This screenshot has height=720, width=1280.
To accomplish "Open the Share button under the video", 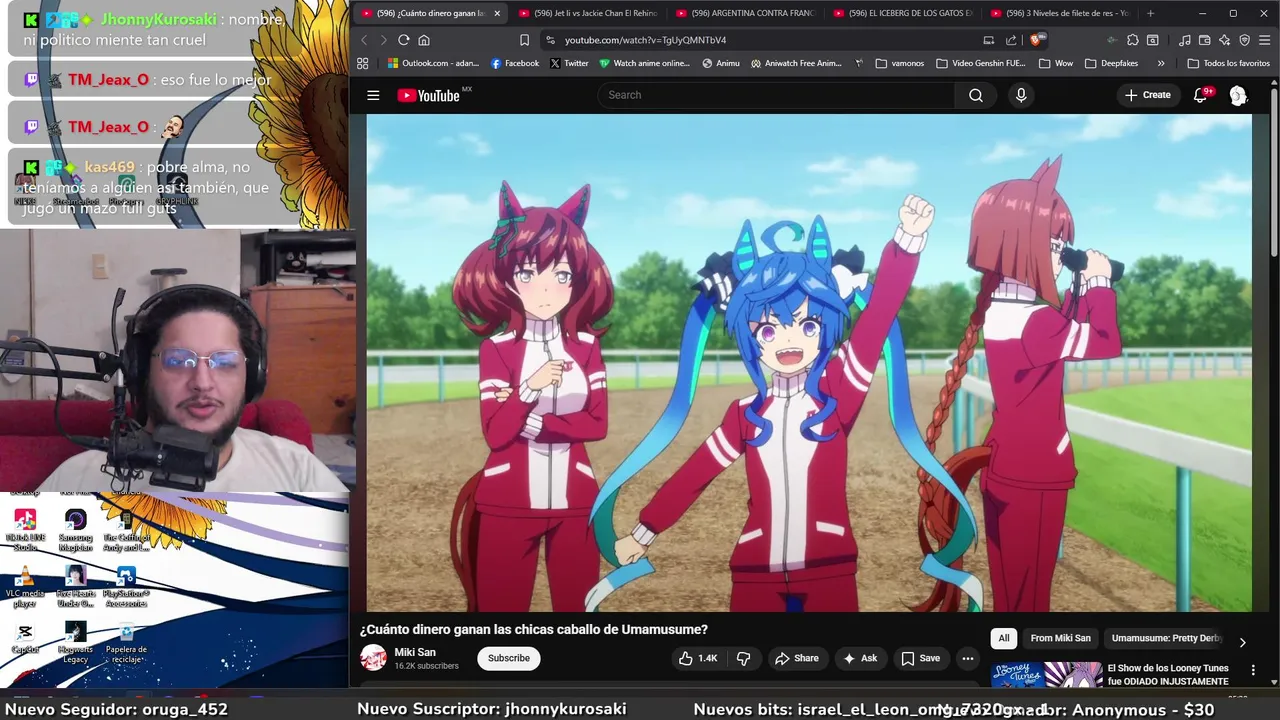I will pyautogui.click(x=797, y=658).
